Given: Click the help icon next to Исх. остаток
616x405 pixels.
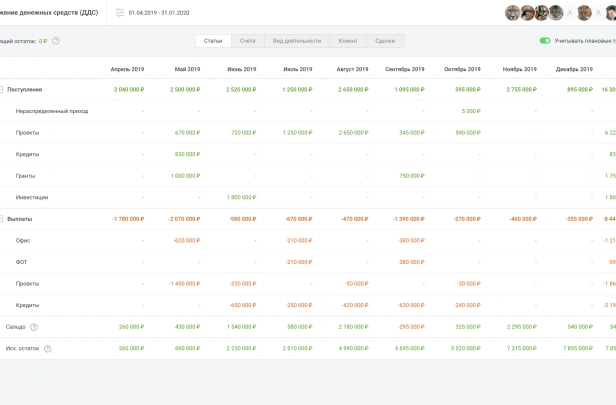Looking at the screenshot, I should tap(48, 348).
